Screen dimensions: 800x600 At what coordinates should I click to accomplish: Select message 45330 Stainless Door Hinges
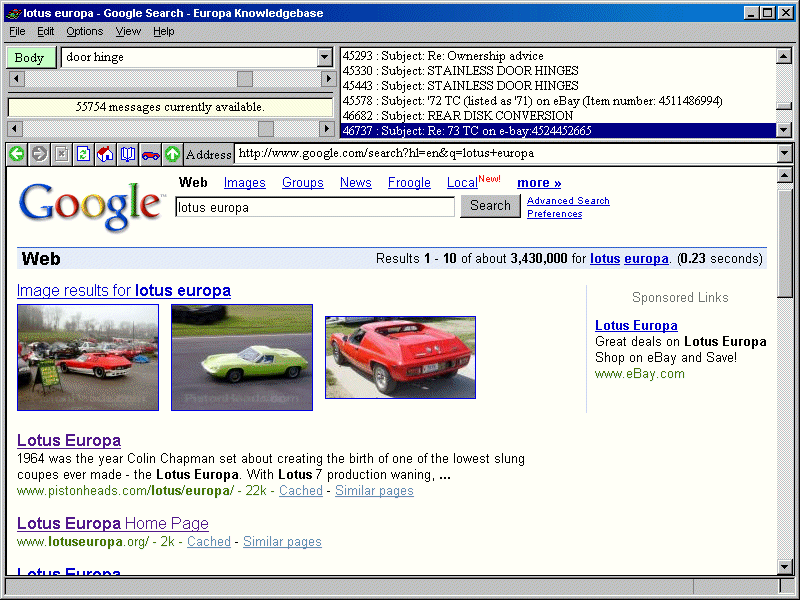coord(460,71)
